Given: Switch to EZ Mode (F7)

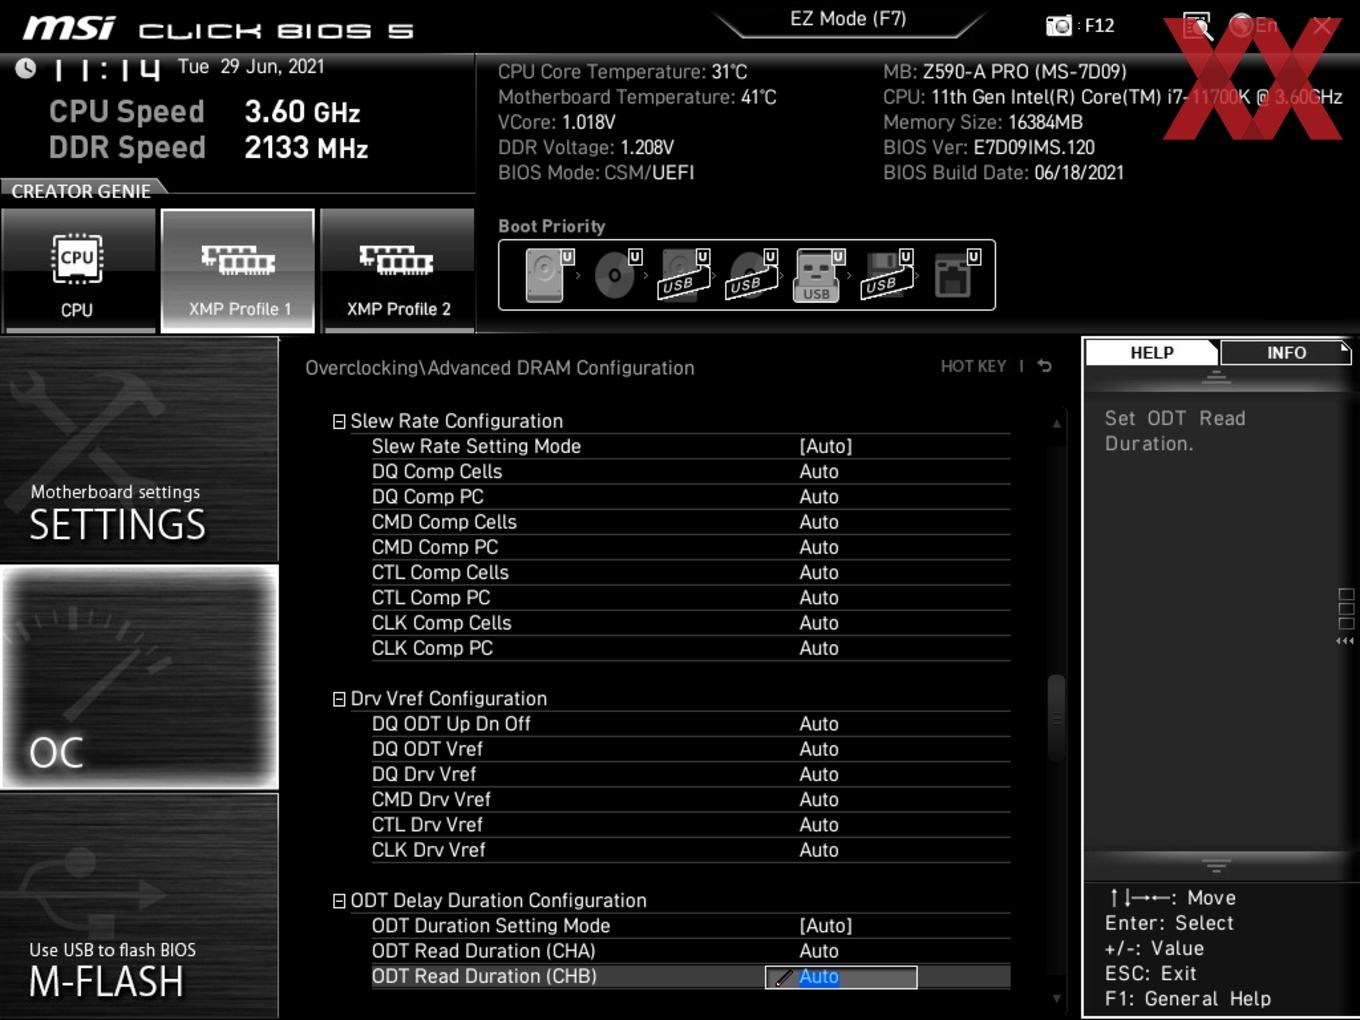Looking at the screenshot, I should pyautogui.click(x=848, y=19).
